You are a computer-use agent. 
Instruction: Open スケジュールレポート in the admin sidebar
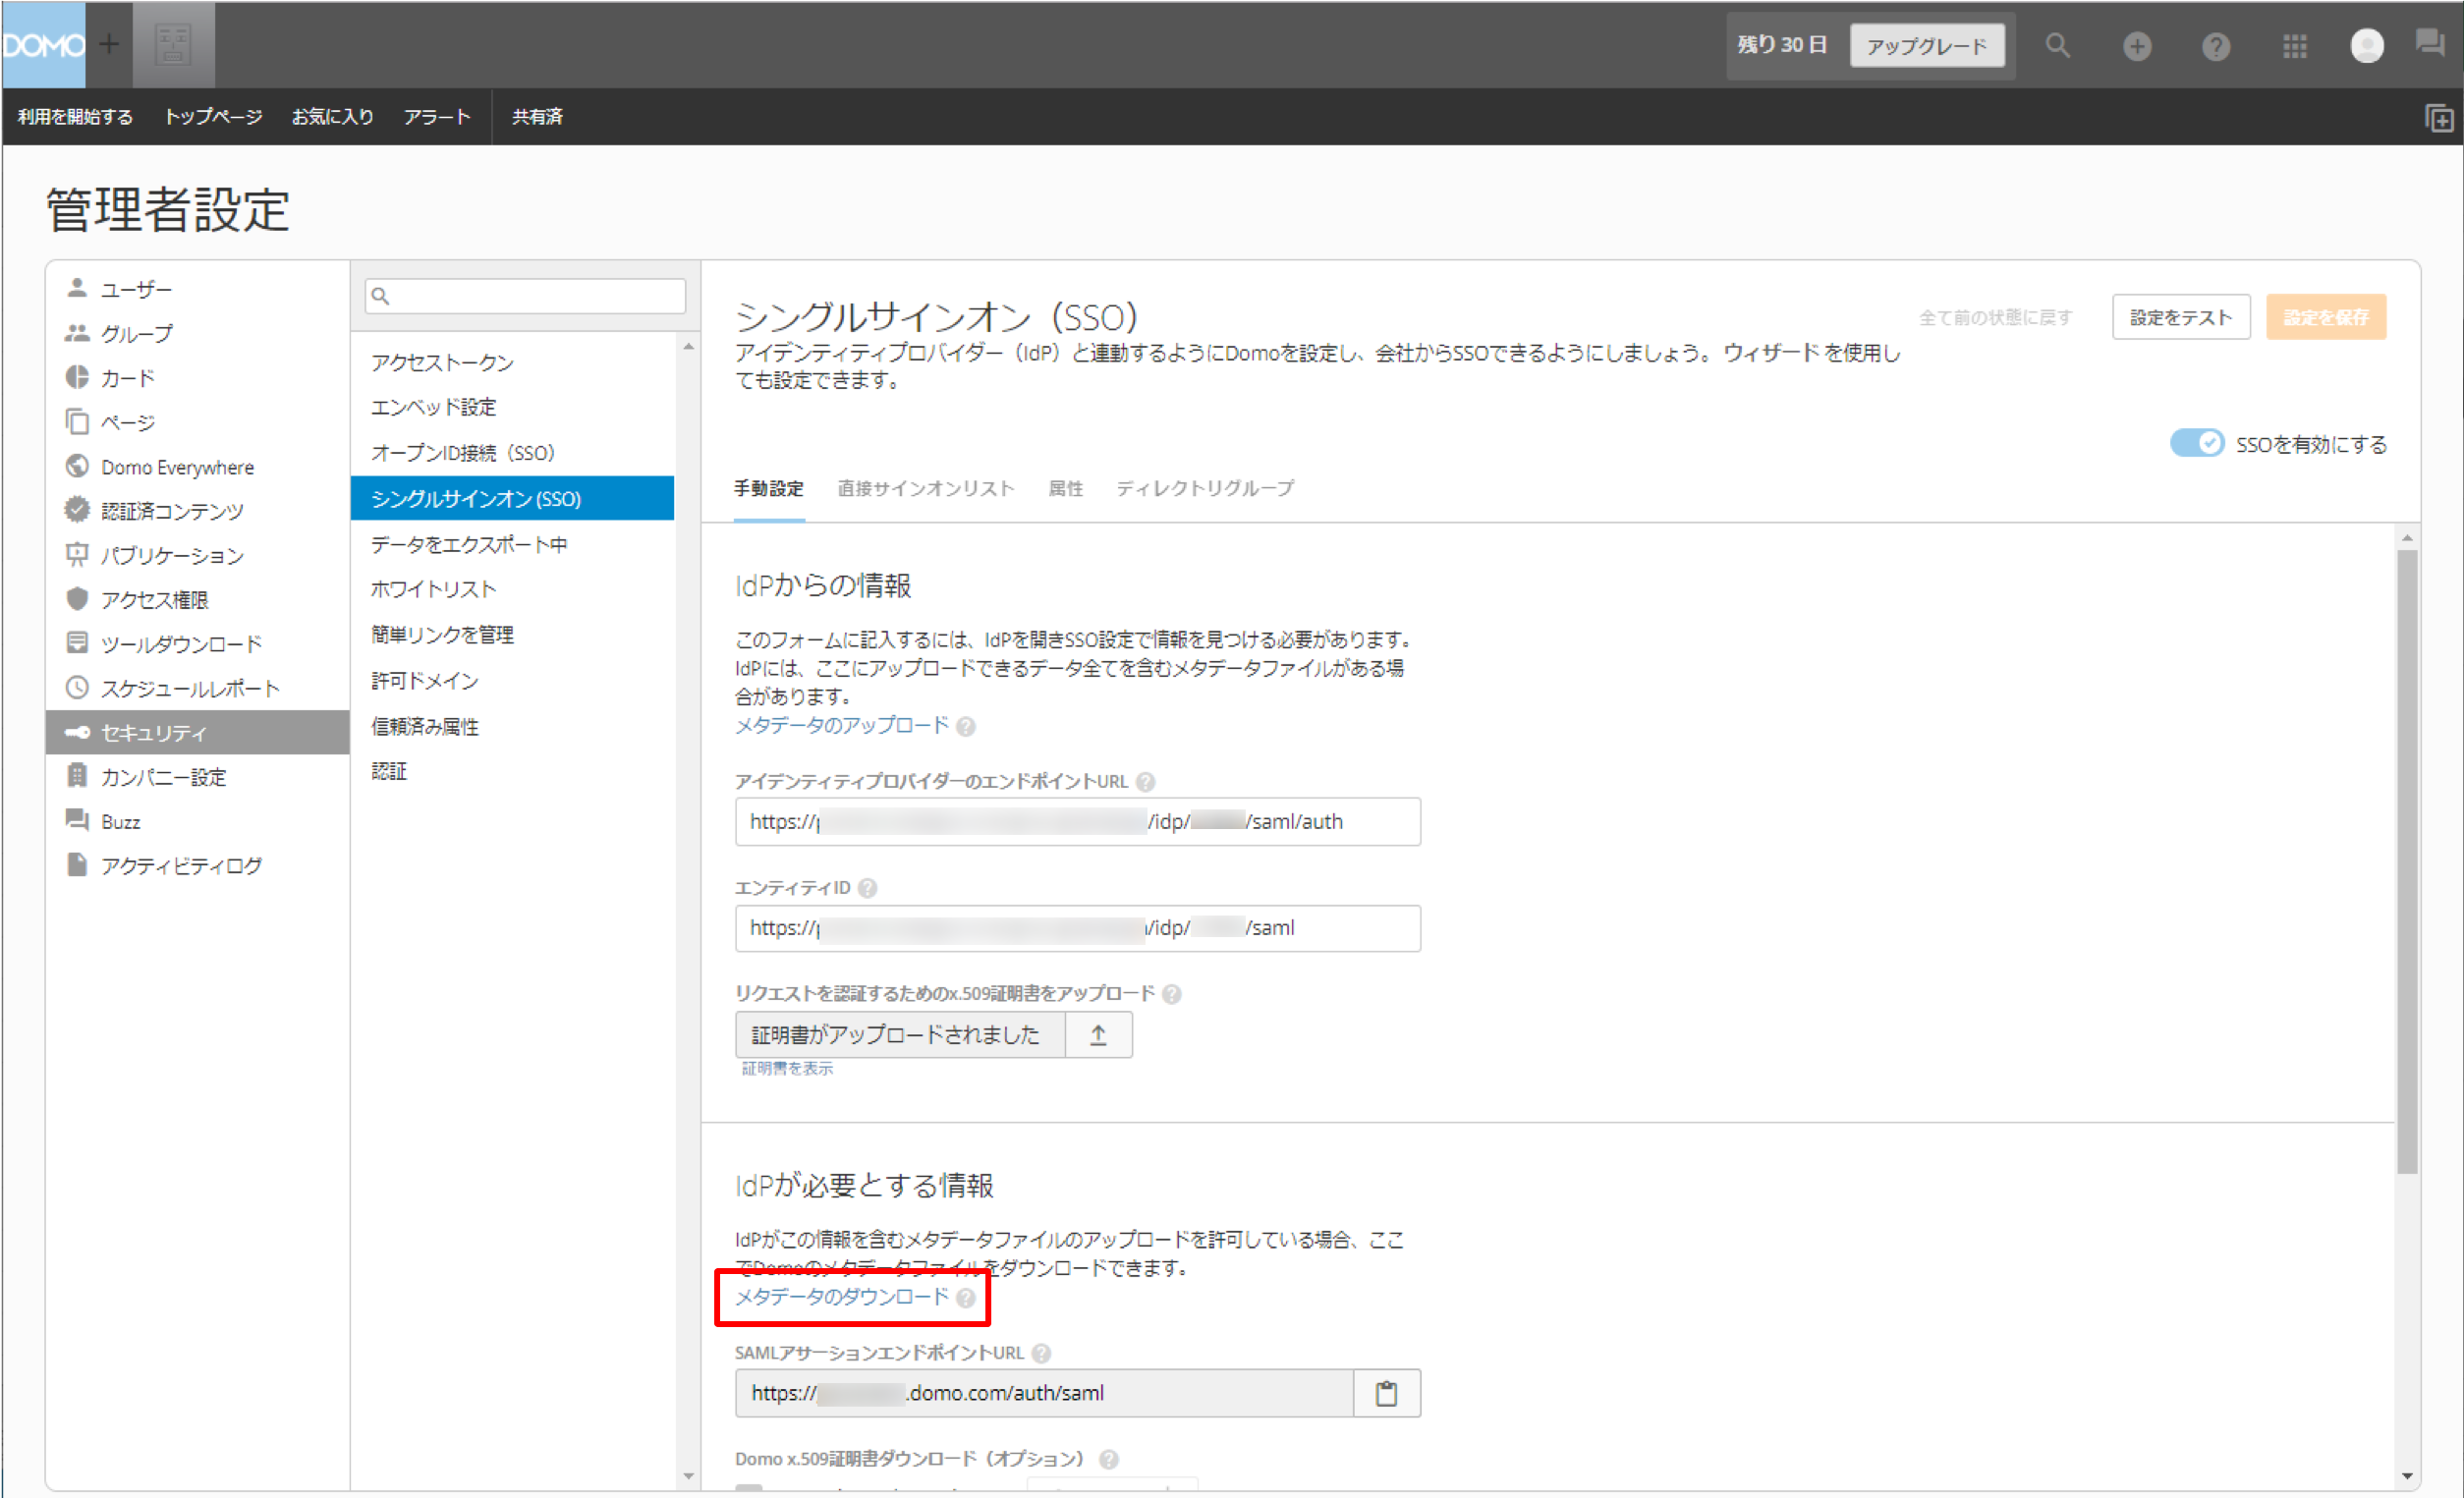(x=198, y=688)
